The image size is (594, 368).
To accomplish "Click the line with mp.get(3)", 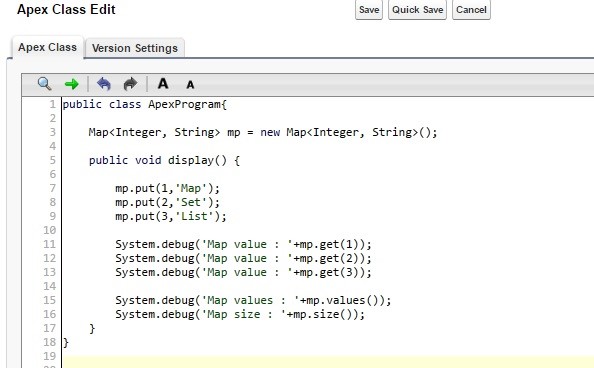I will 244,272.
